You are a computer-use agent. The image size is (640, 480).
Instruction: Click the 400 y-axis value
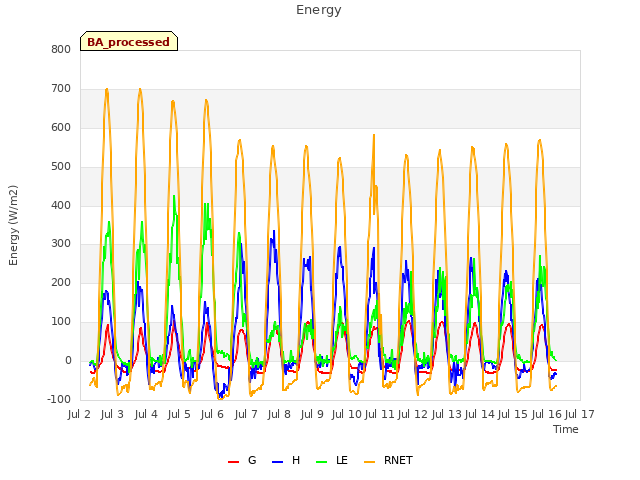(x=61, y=205)
